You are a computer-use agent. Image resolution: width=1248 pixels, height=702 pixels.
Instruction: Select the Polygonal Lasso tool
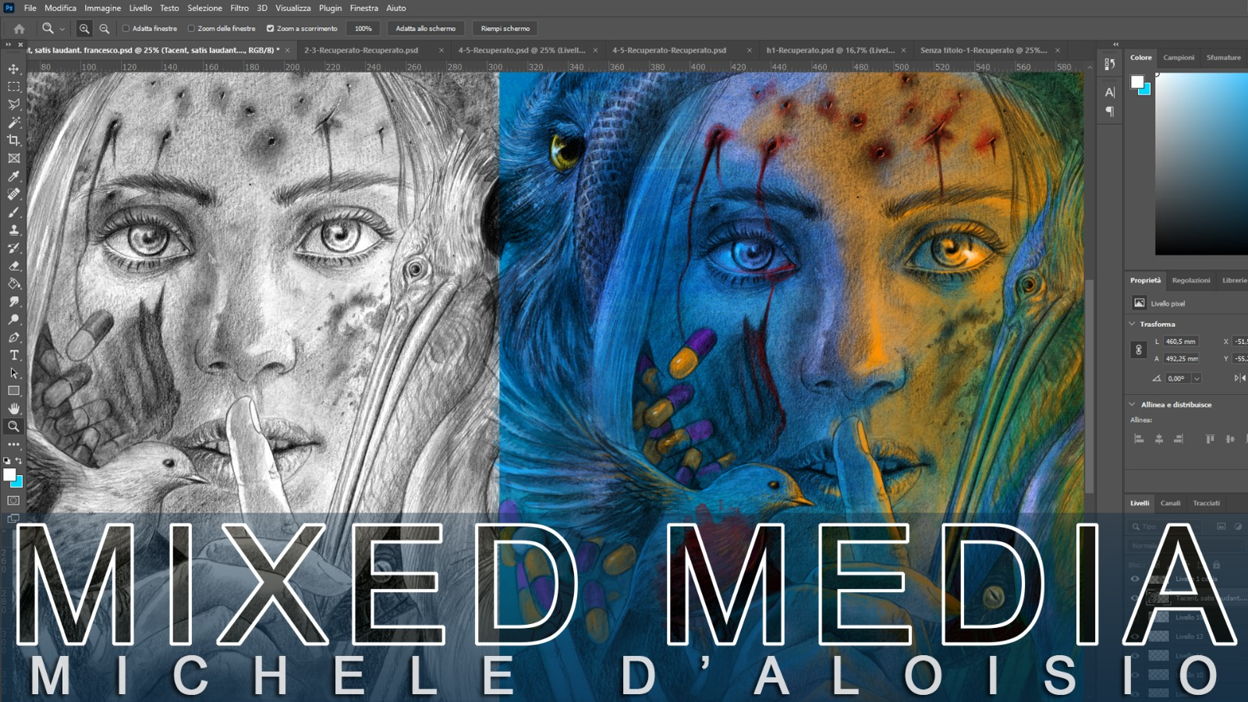(x=14, y=105)
